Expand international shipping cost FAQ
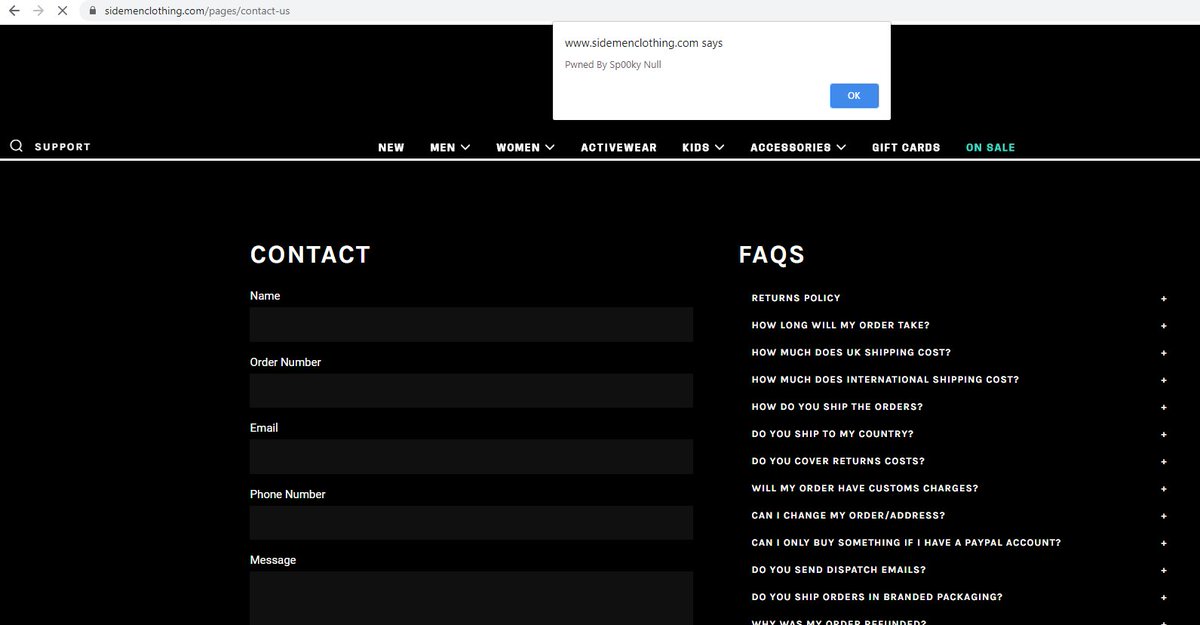1200x625 pixels. [959, 380]
